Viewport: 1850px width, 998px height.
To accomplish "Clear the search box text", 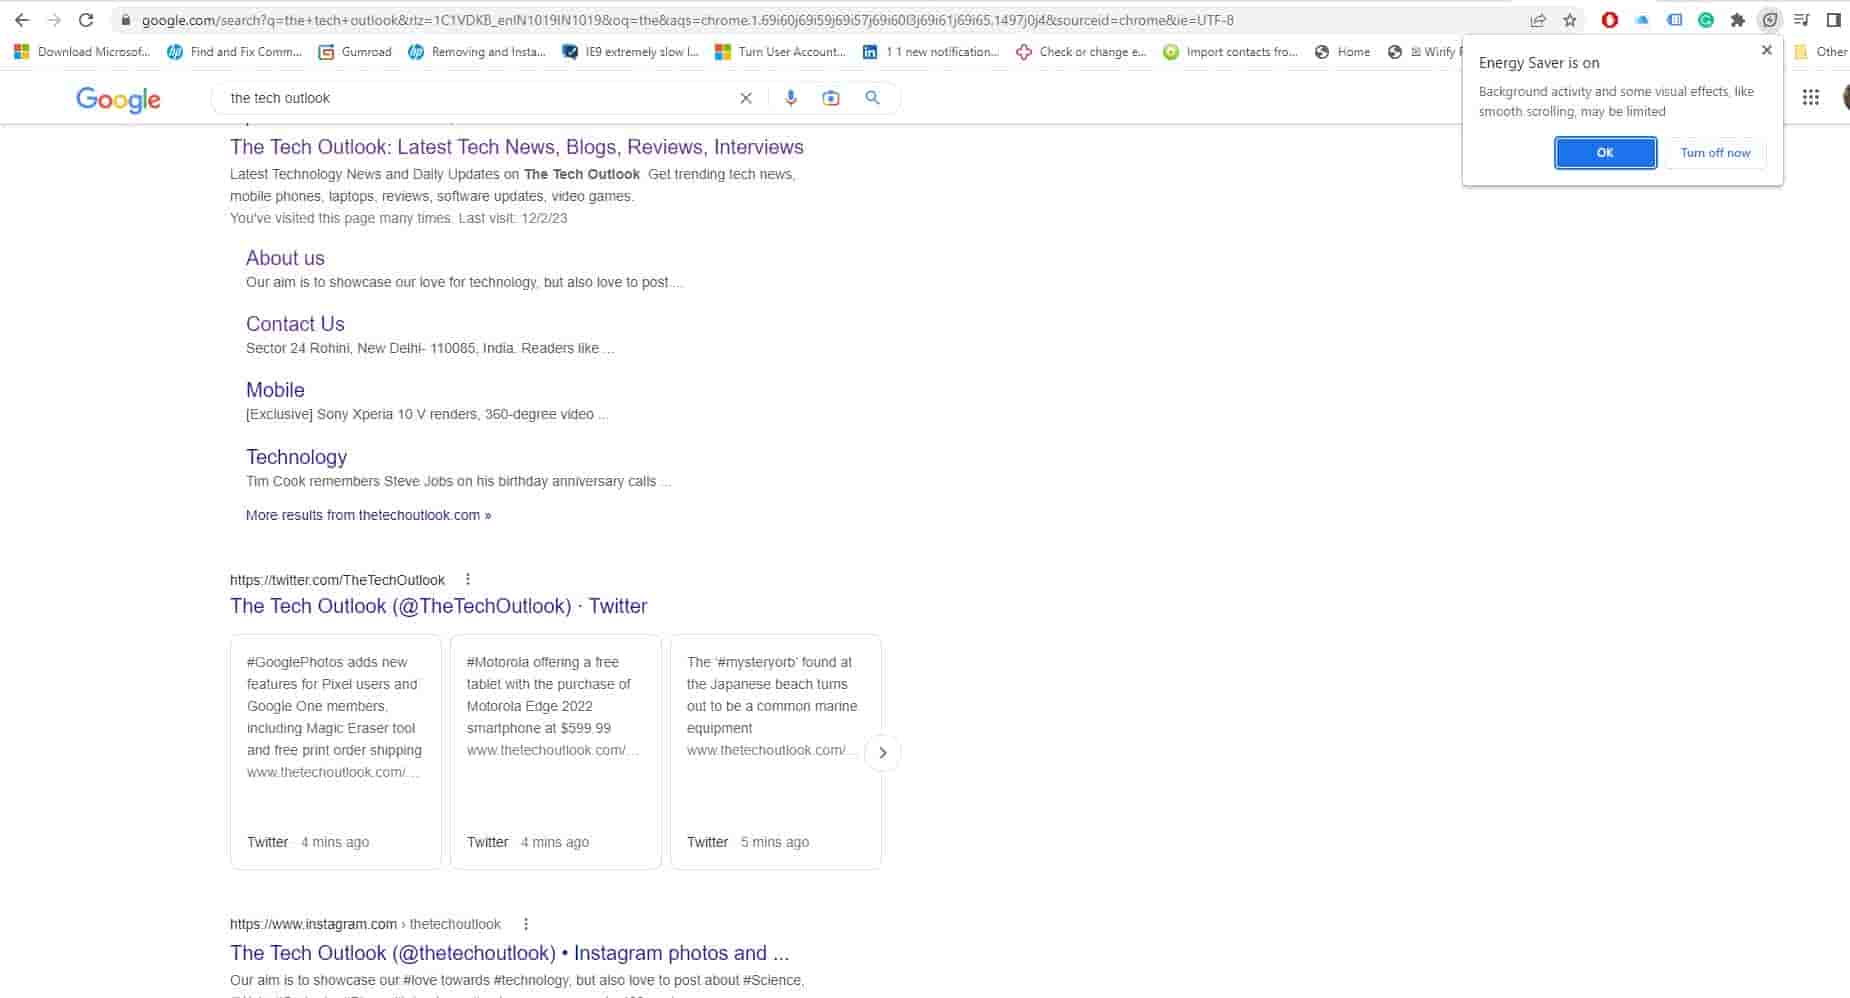I will 746,98.
